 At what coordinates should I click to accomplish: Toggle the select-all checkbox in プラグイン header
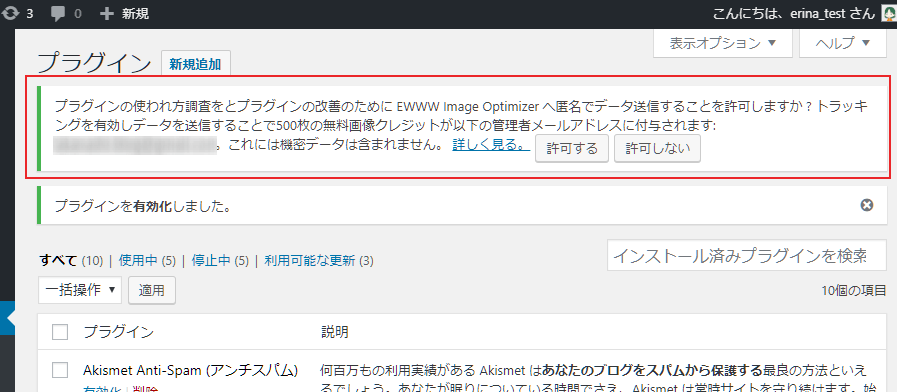[x=60, y=332]
